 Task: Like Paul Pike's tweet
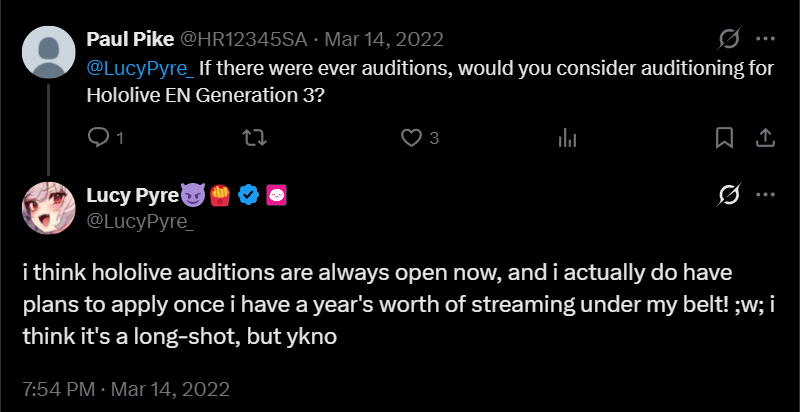409,137
